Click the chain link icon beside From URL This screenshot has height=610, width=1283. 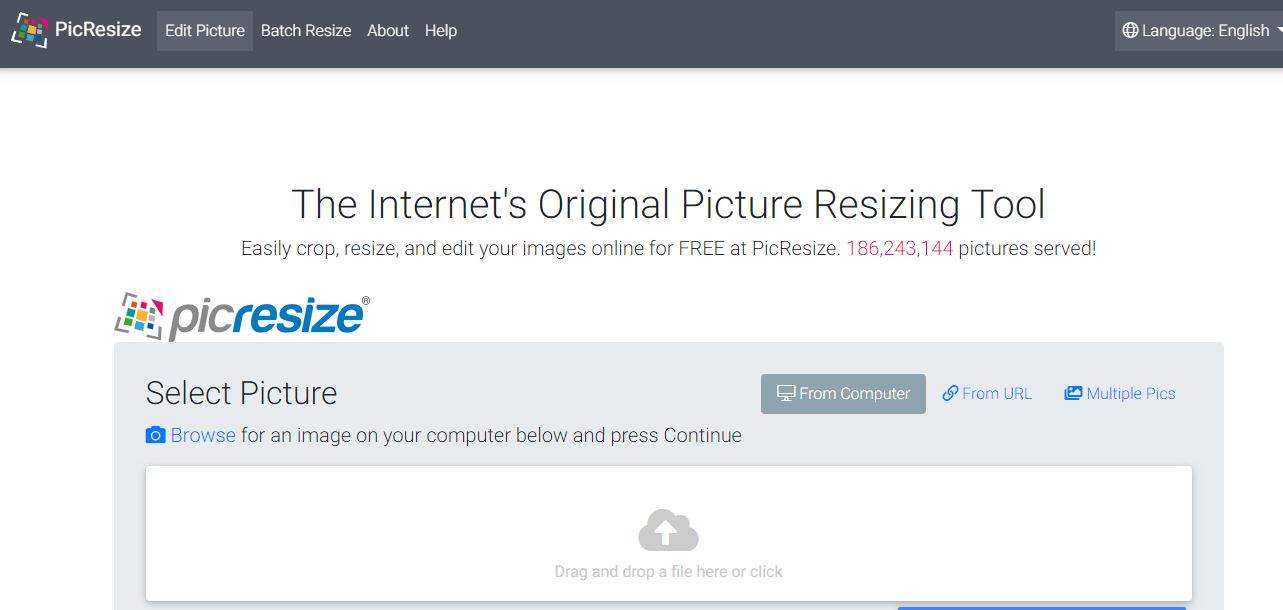950,394
